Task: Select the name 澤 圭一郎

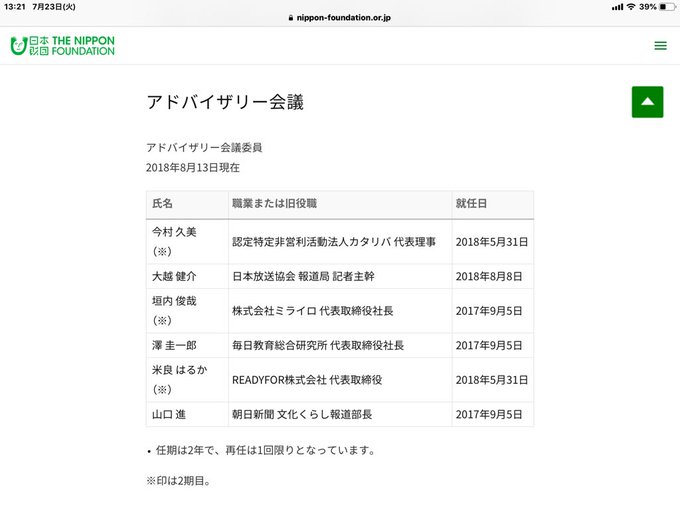Action: pos(174,345)
